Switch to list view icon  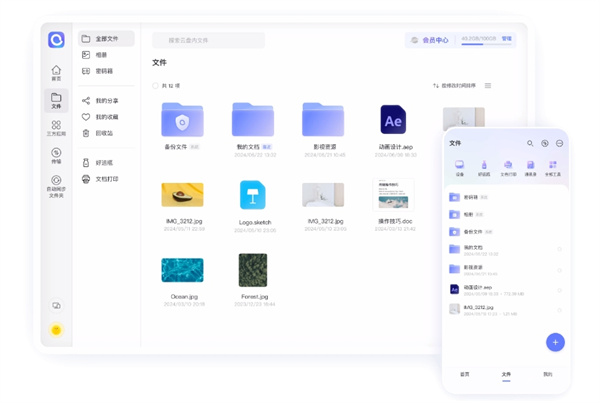click(x=488, y=86)
